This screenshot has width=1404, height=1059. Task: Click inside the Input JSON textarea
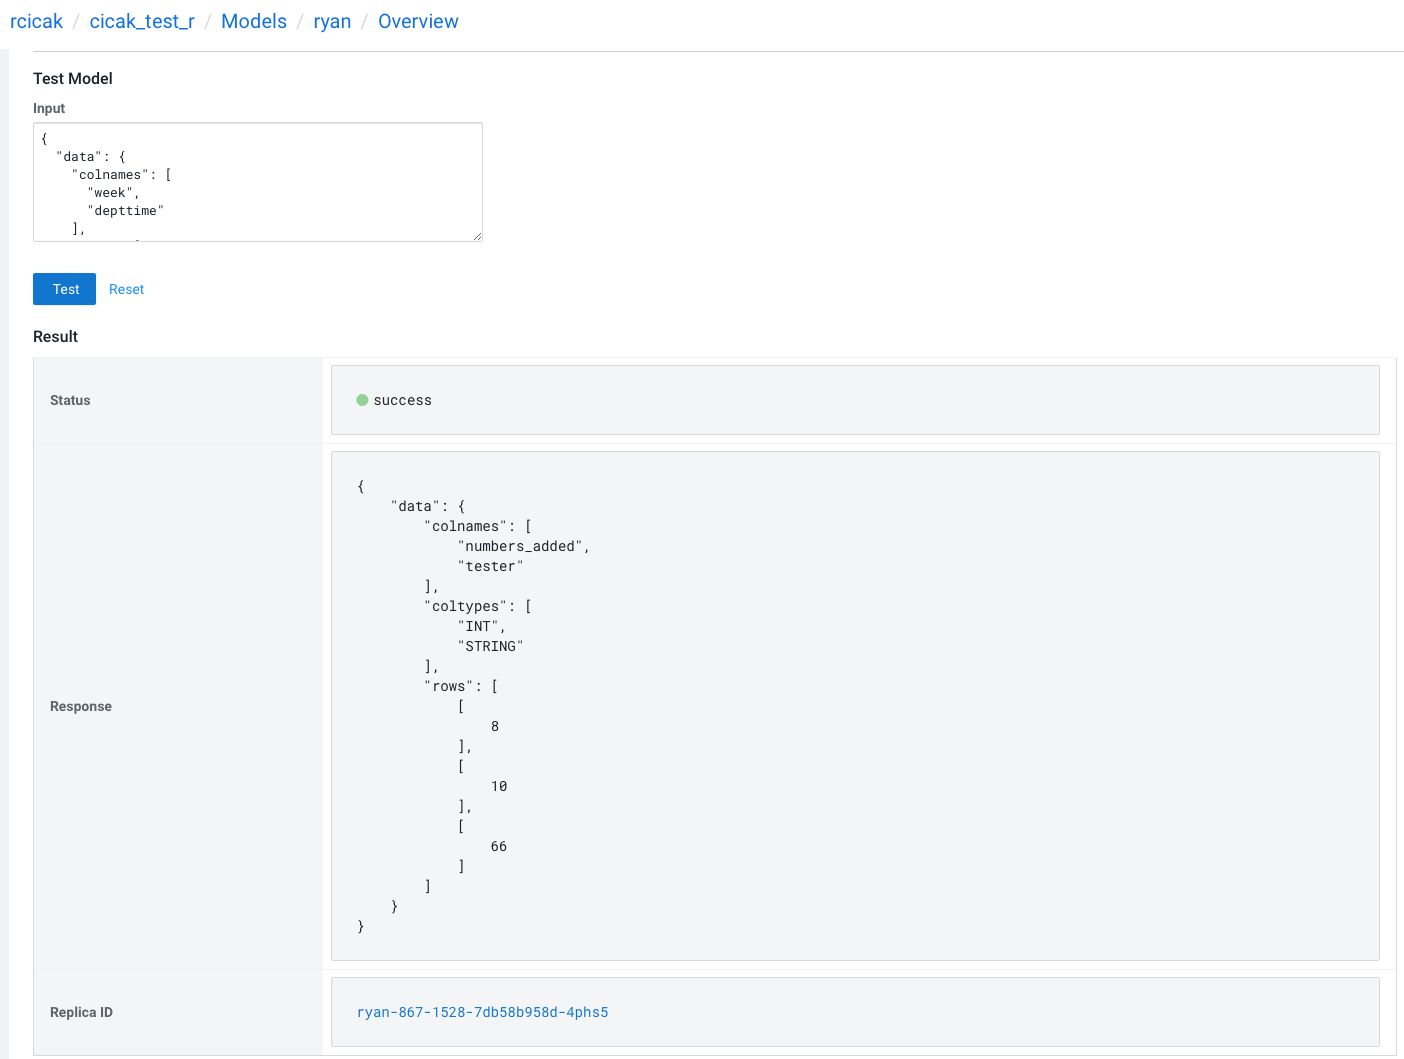[x=257, y=180]
